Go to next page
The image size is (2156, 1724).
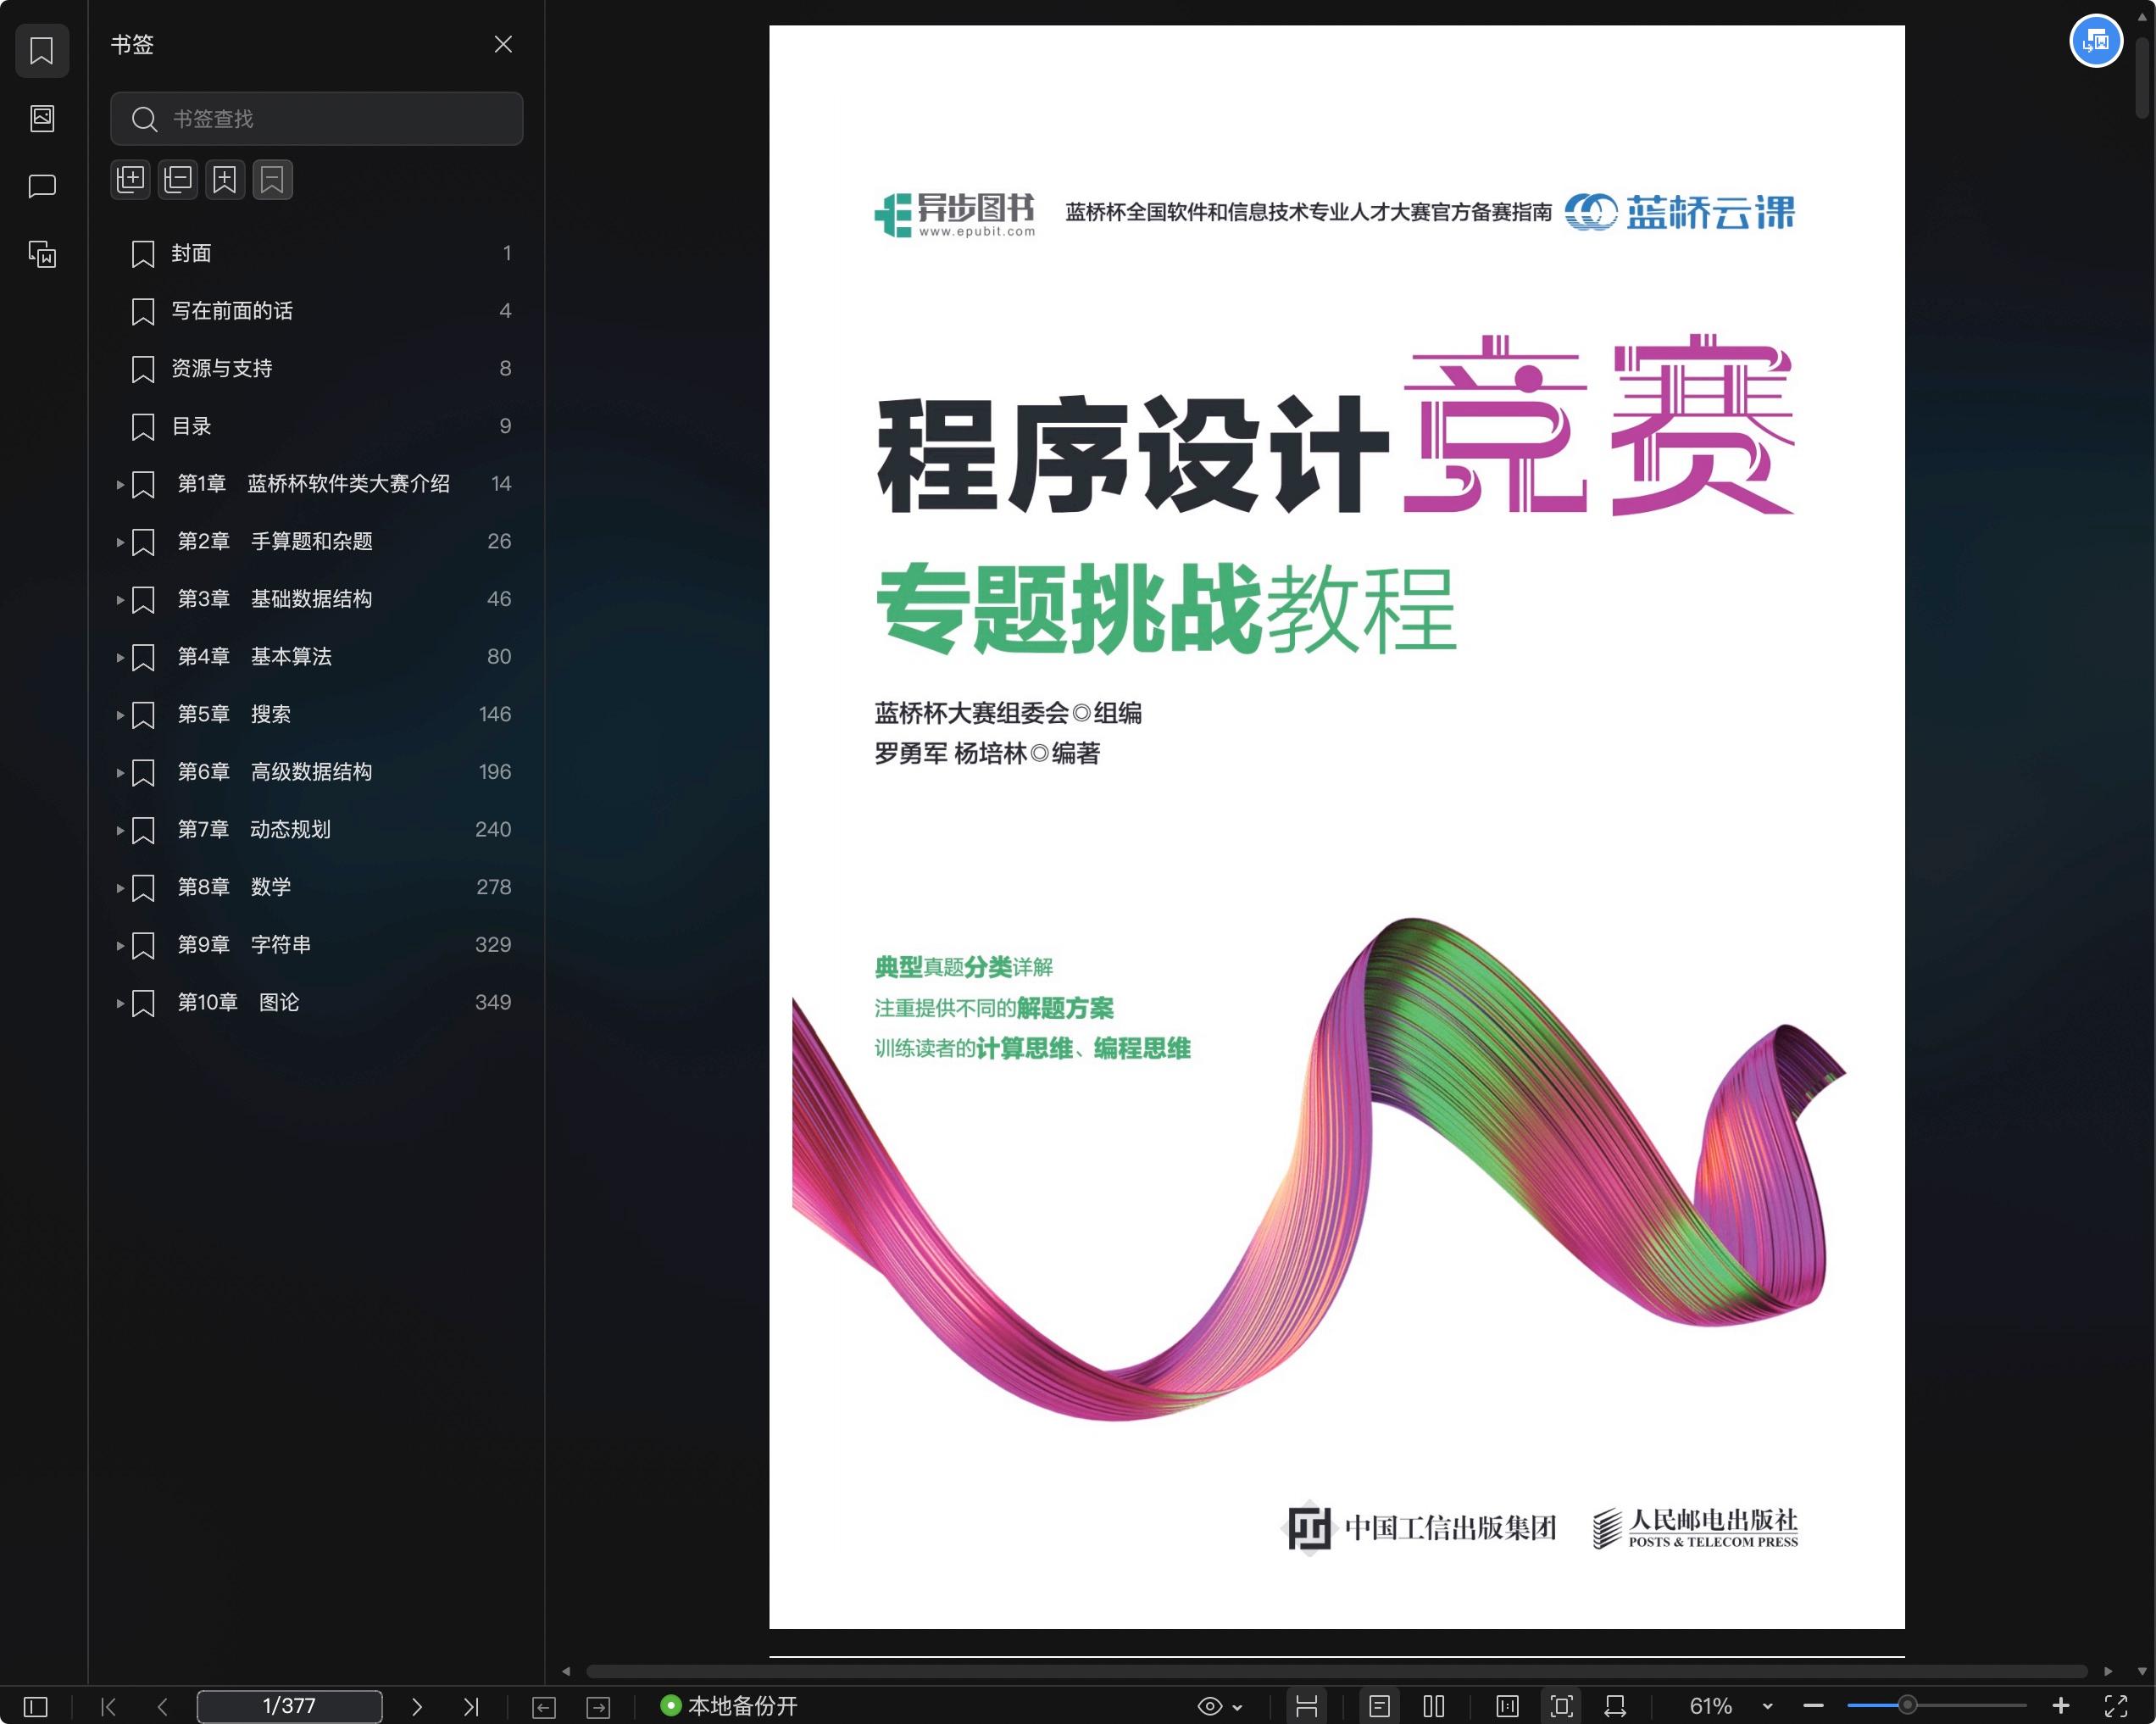(417, 1706)
